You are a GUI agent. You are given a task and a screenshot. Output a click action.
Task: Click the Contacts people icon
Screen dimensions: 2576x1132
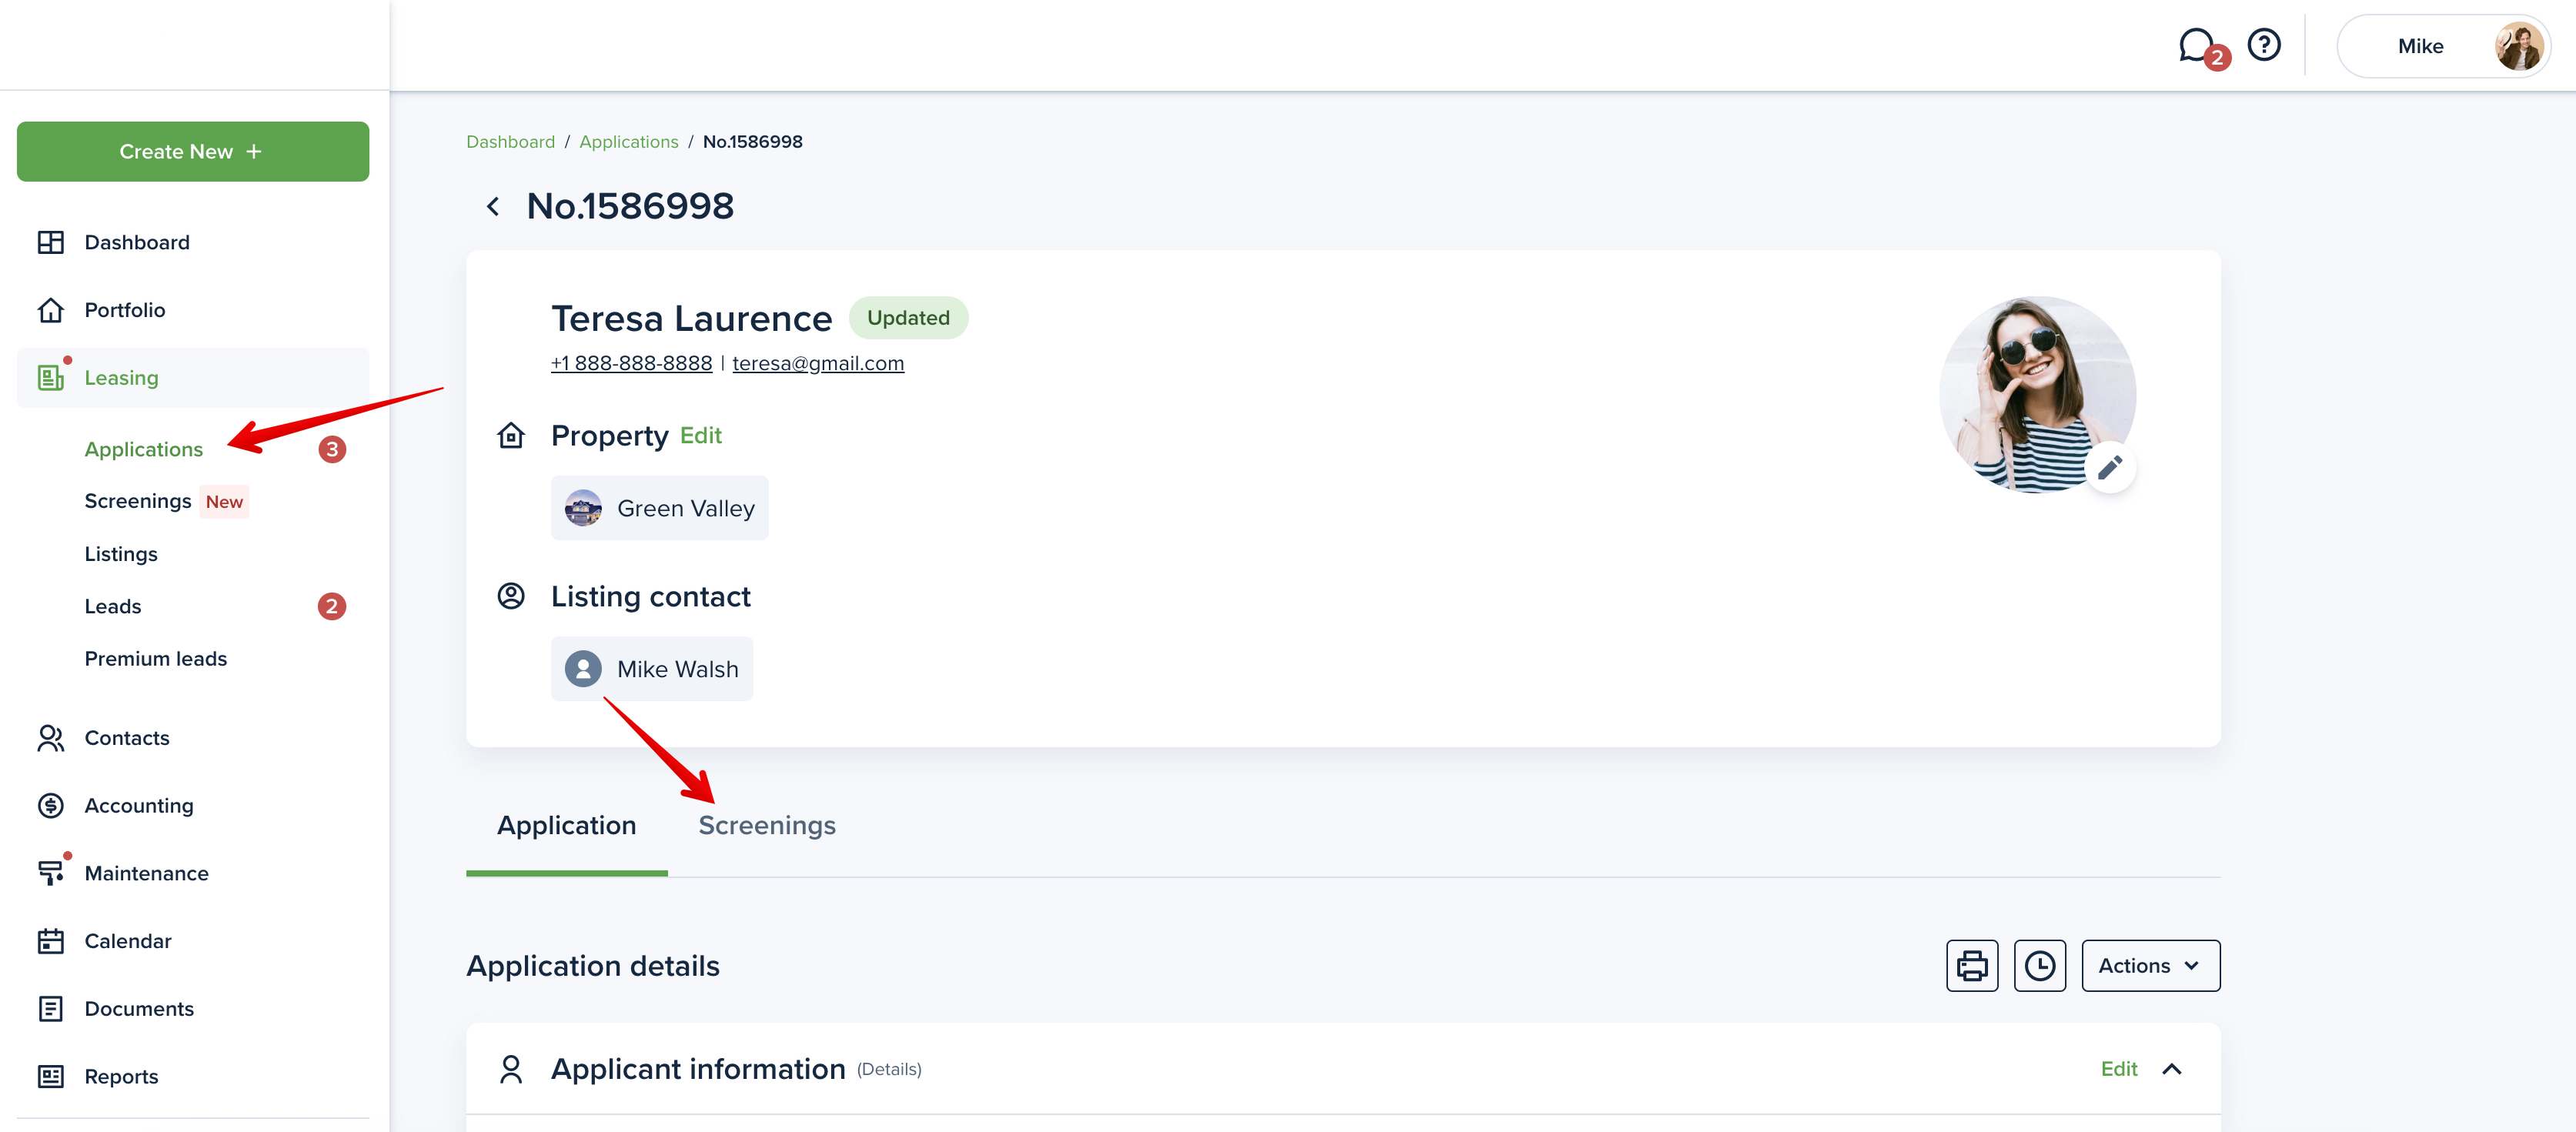click(50, 738)
